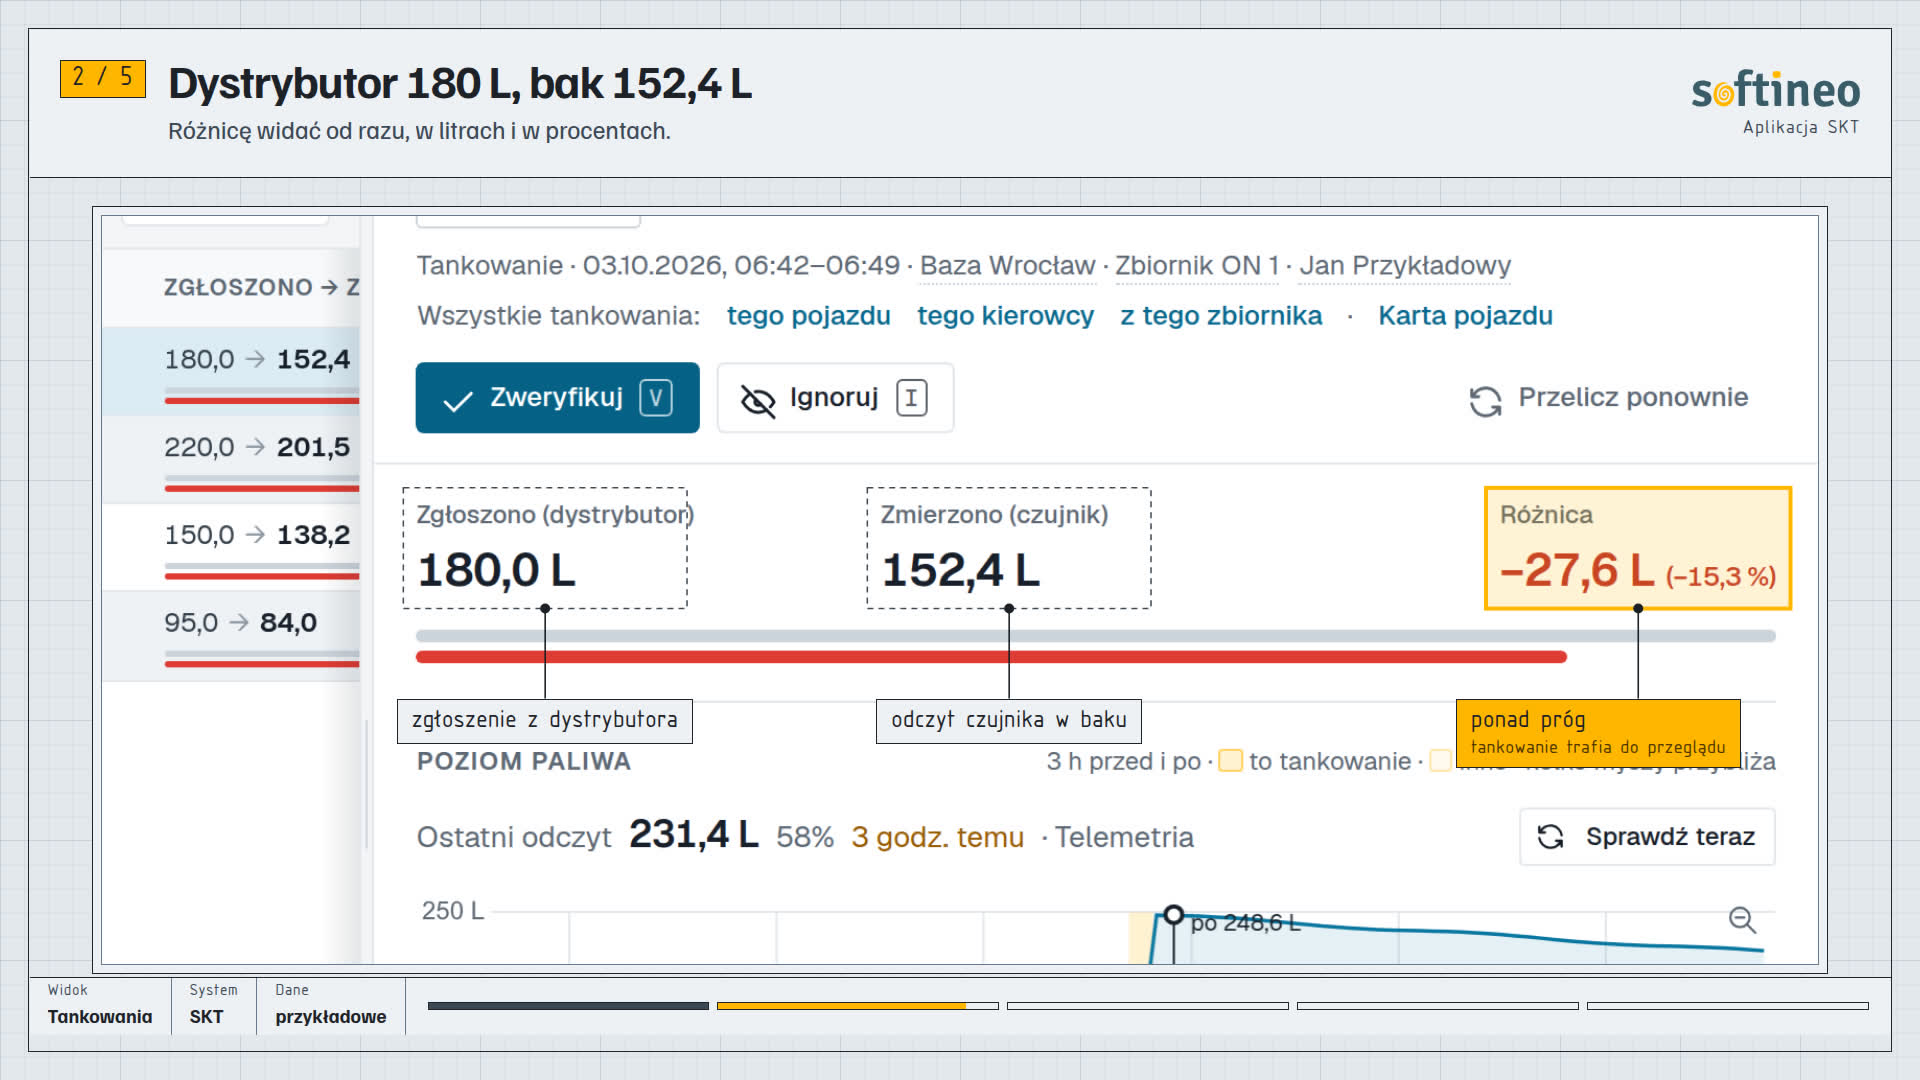Click the POZIOM PALIWA section heading

(x=524, y=761)
